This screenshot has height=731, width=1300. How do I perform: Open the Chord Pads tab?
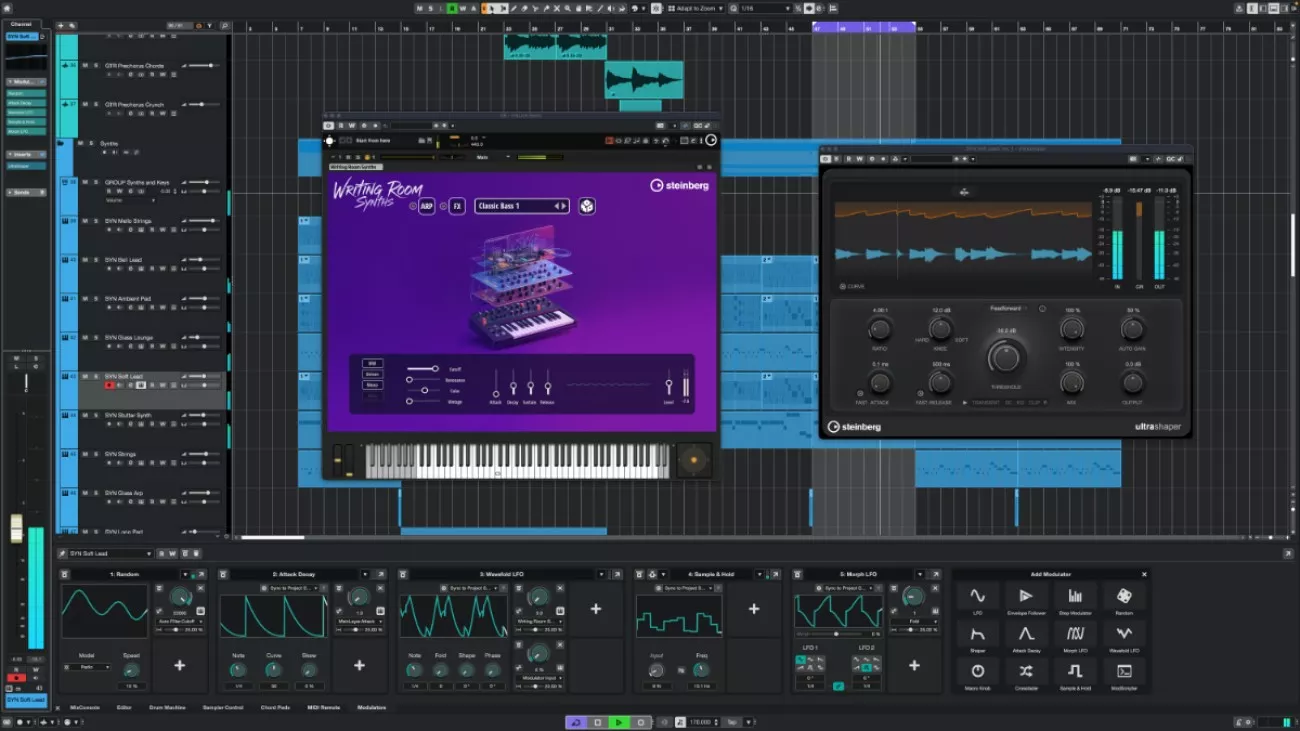276,708
